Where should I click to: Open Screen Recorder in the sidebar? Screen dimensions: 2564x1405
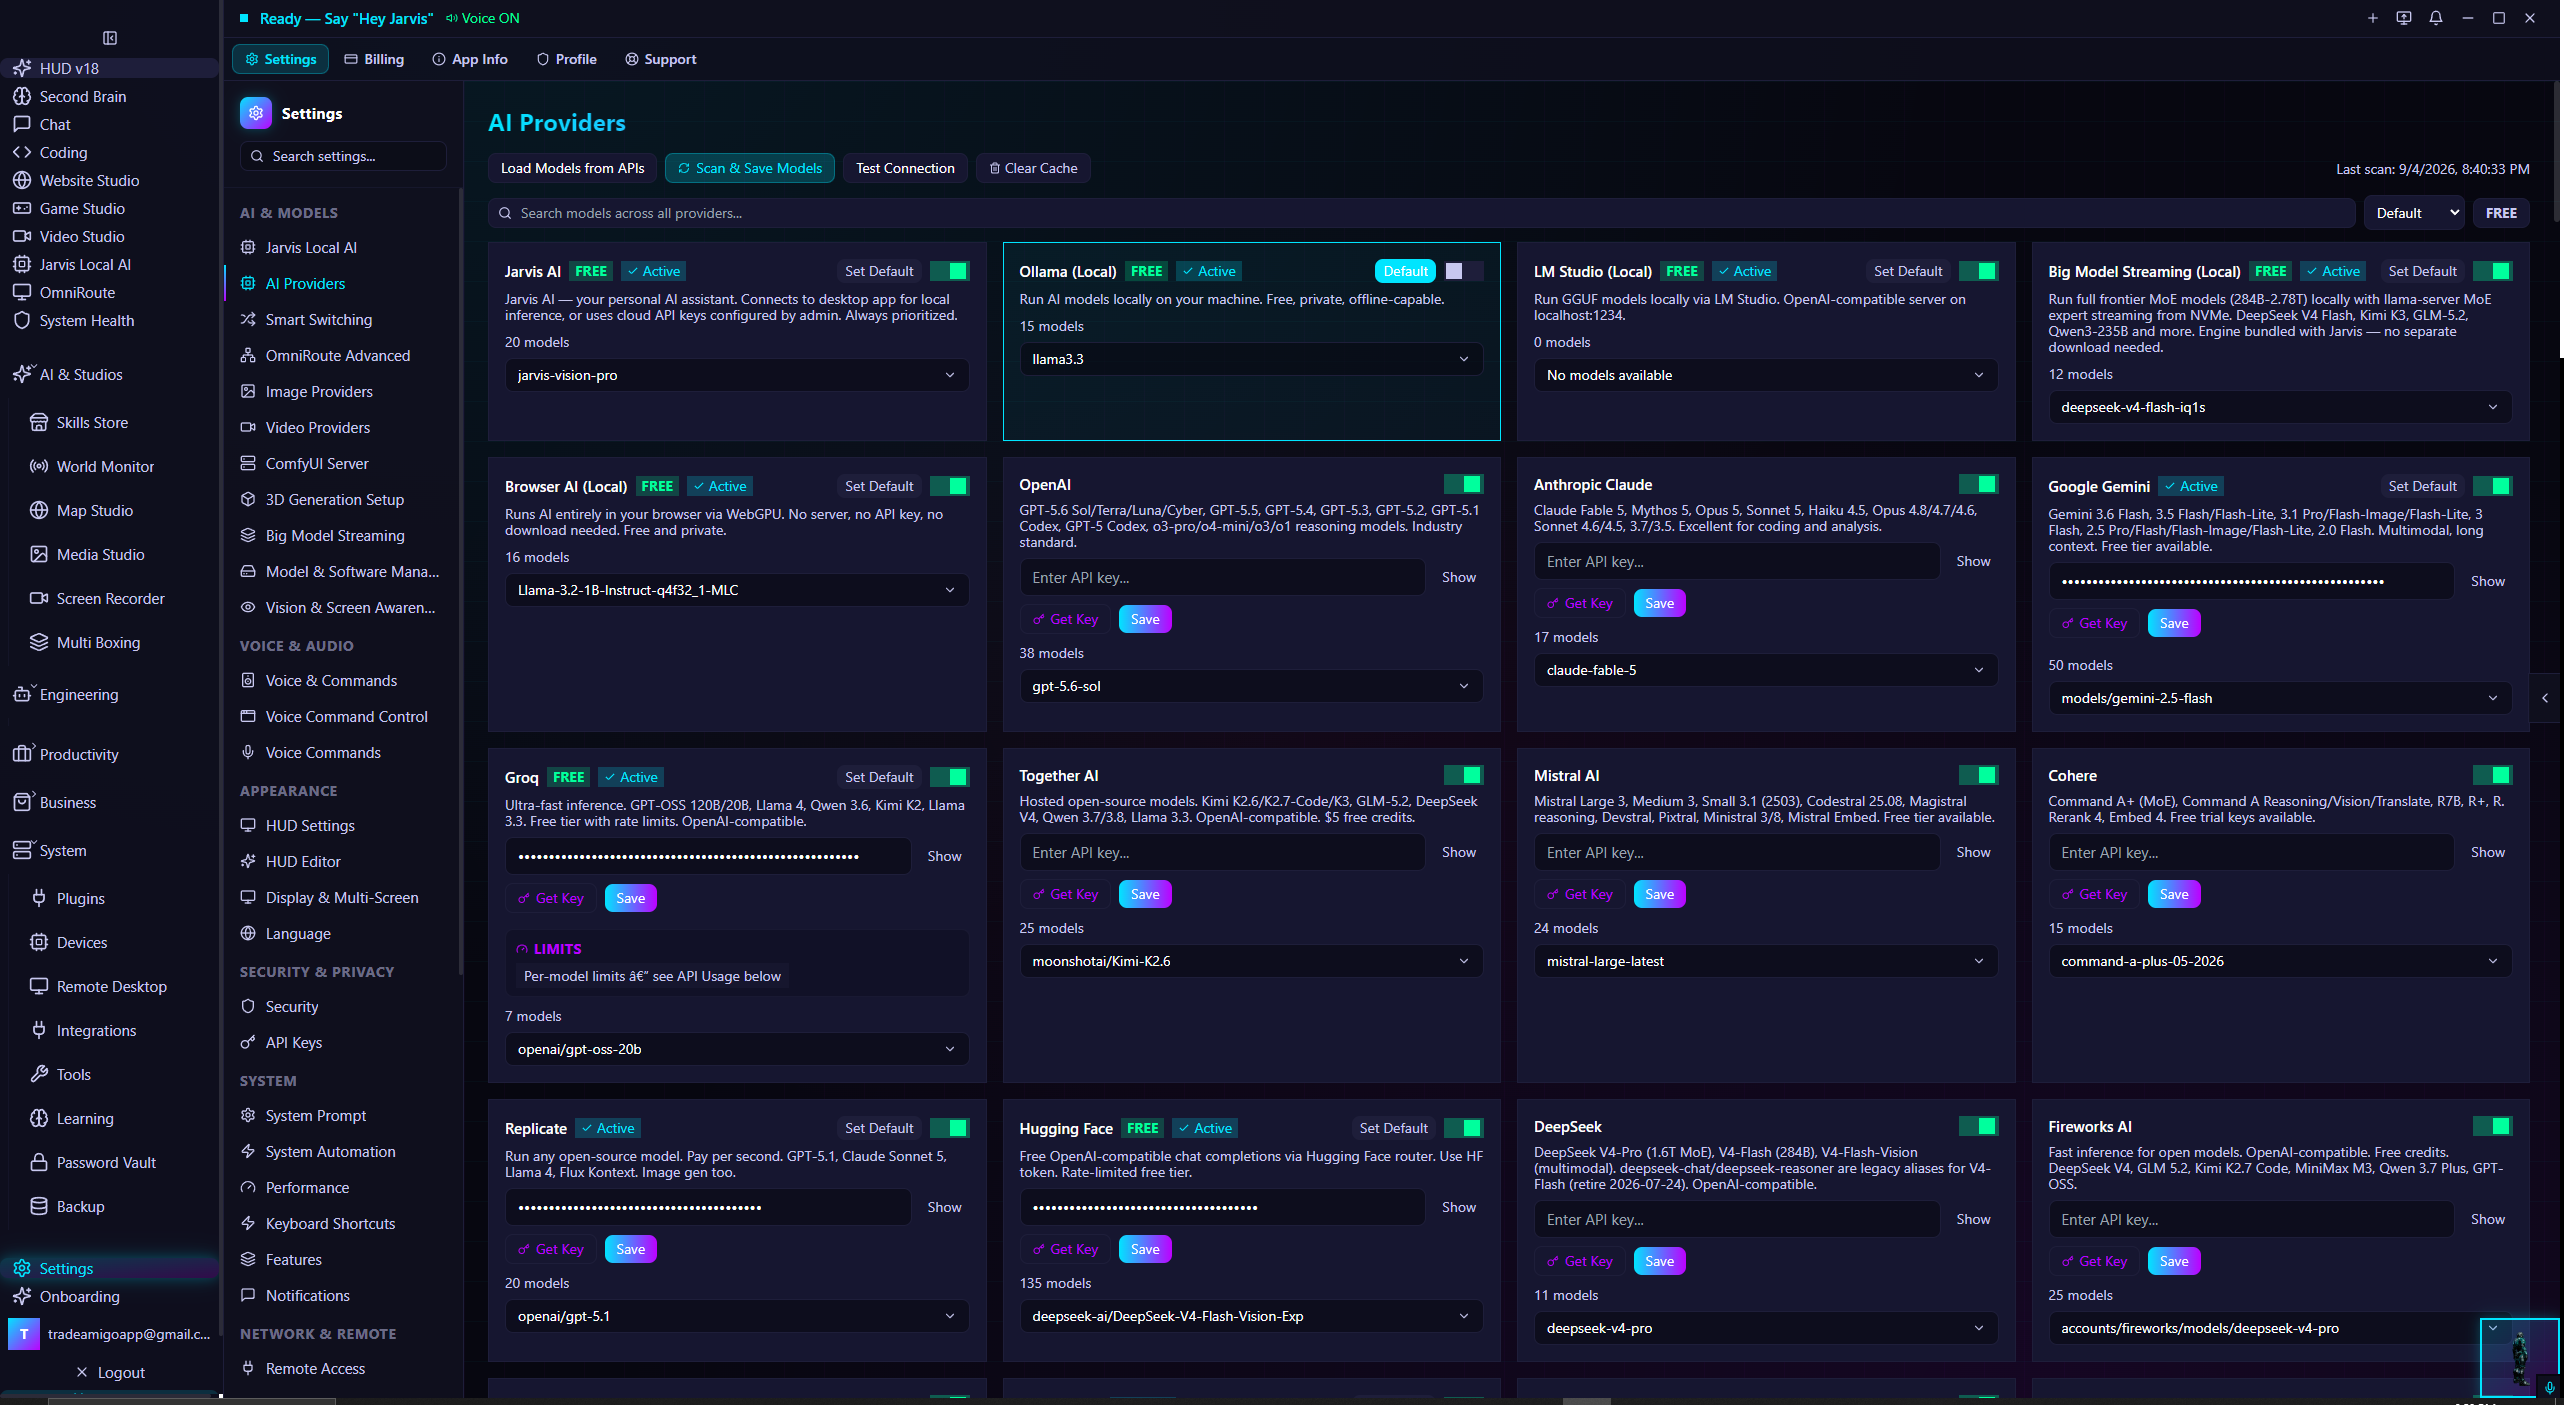coord(110,598)
